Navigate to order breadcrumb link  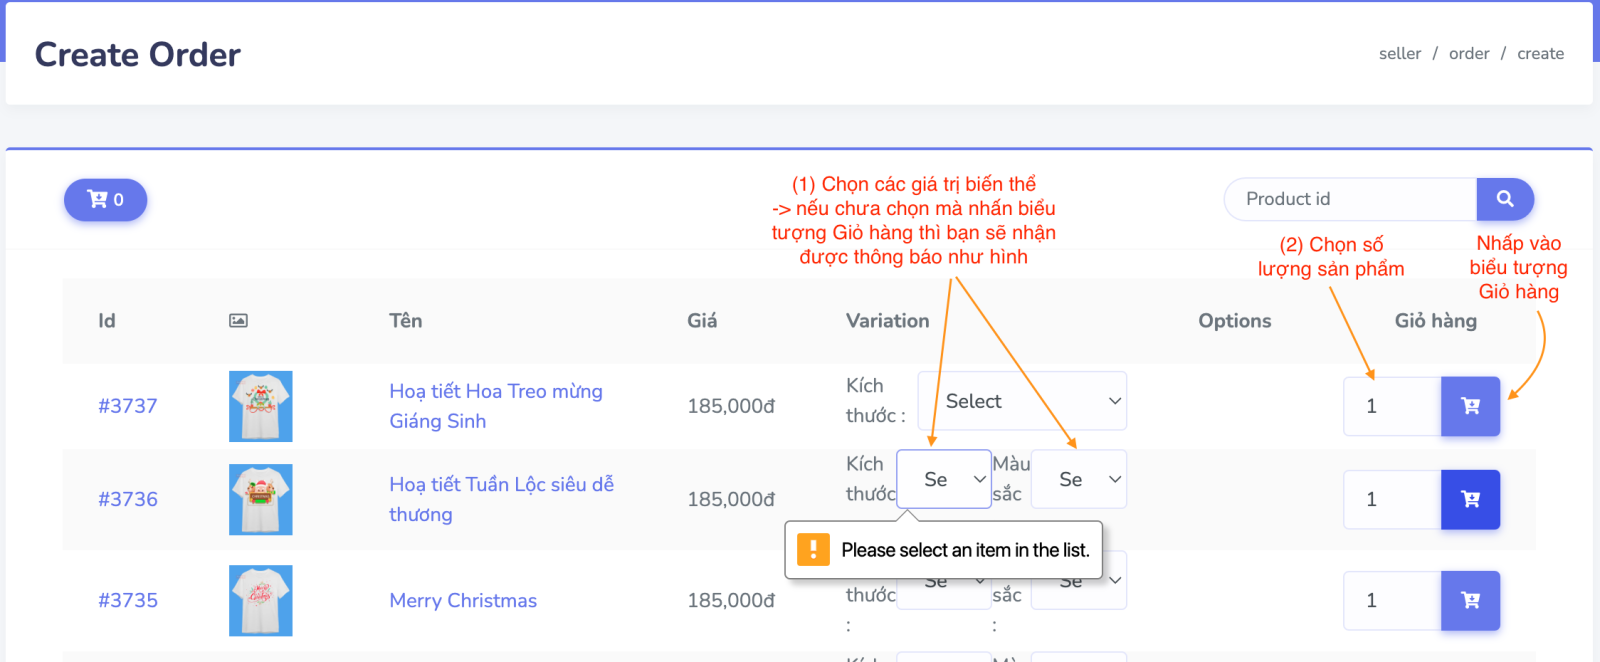1468,54
